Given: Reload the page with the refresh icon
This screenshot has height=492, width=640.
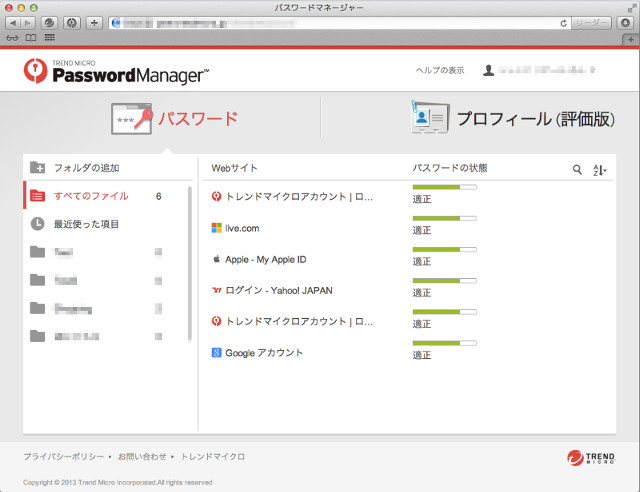Looking at the screenshot, I should 563,23.
